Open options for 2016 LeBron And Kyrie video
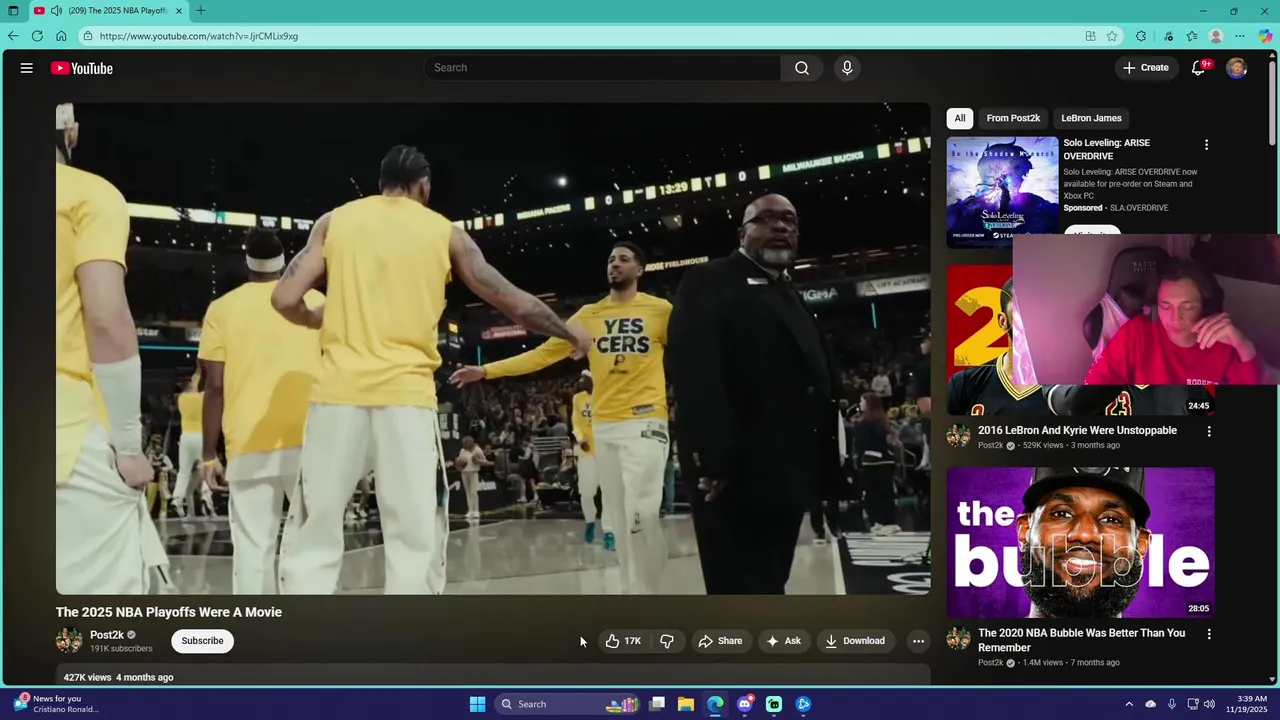 [x=1209, y=432]
